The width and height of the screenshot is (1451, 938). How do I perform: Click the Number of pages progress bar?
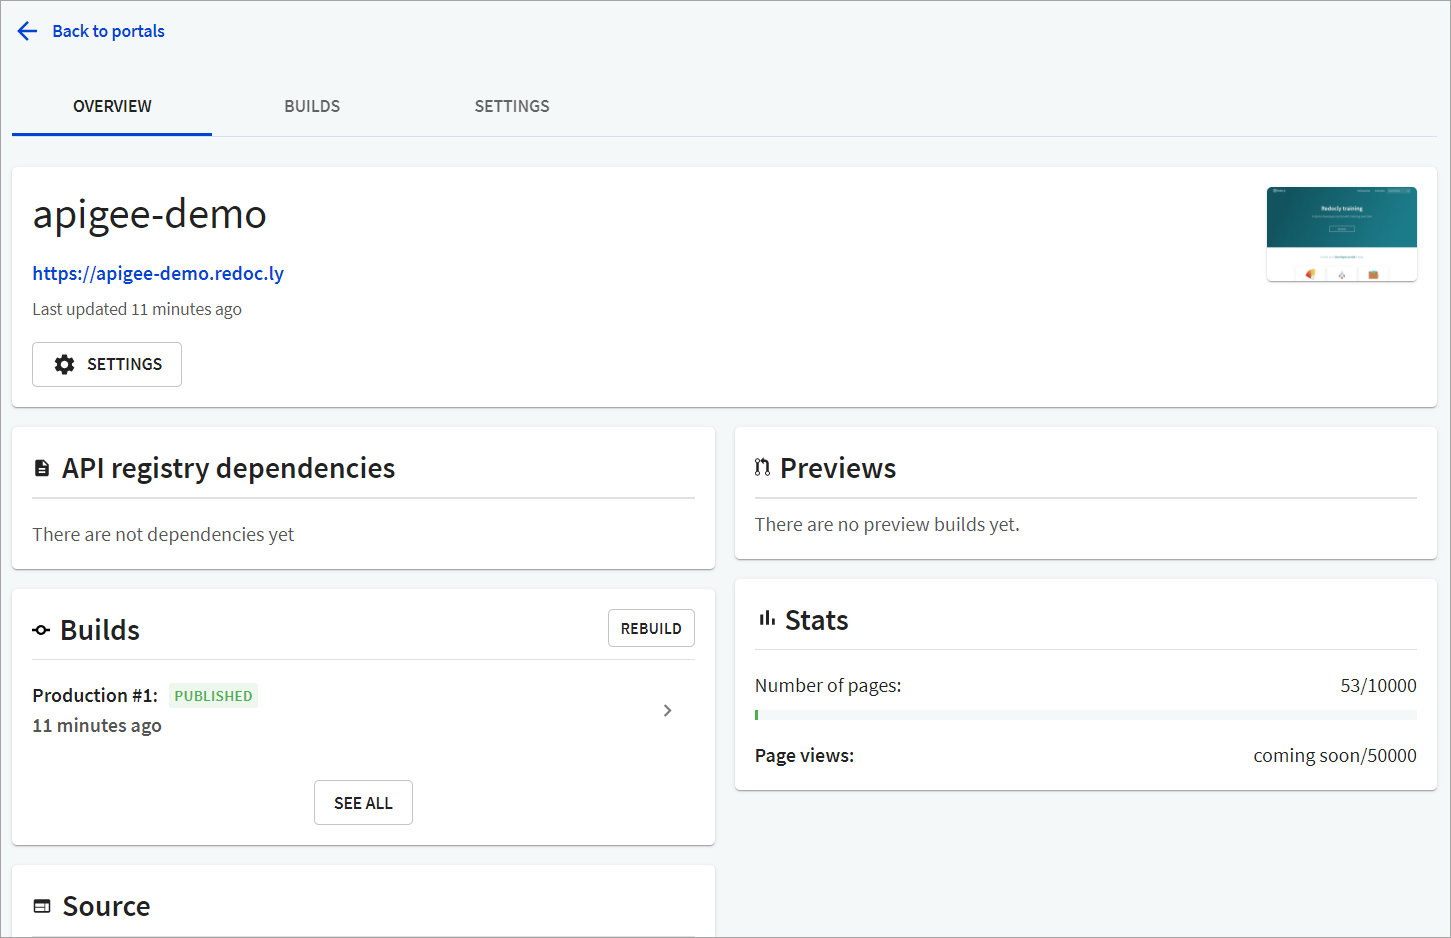(1085, 715)
